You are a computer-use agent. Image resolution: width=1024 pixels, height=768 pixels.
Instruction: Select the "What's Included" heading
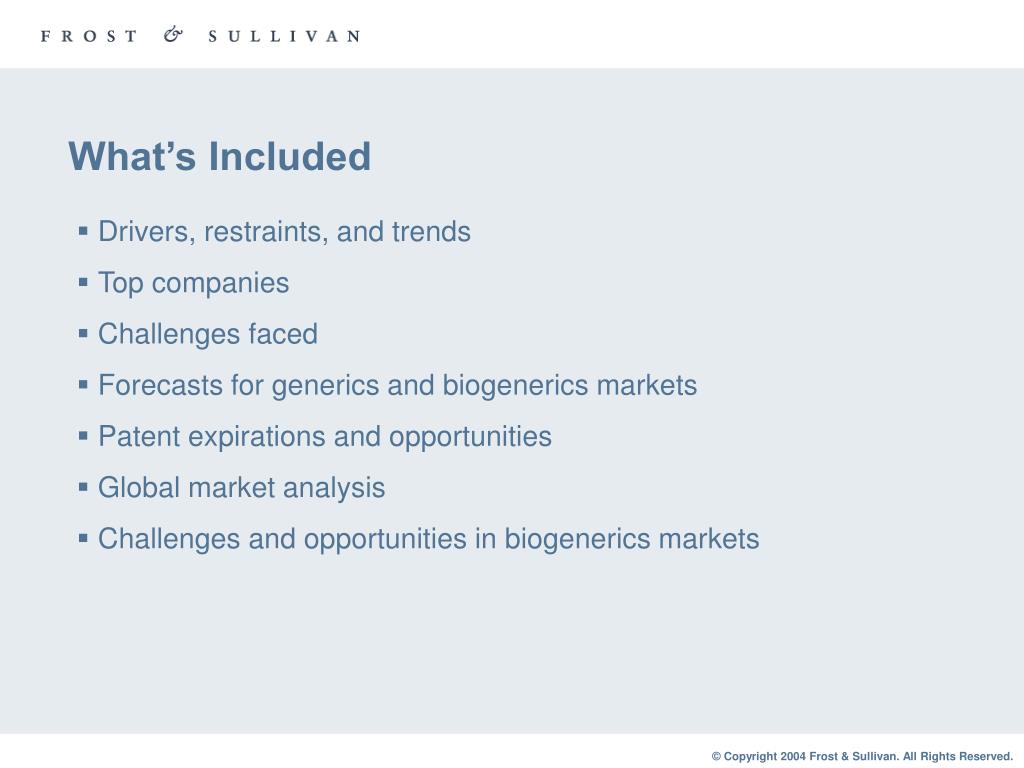[x=219, y=156]
